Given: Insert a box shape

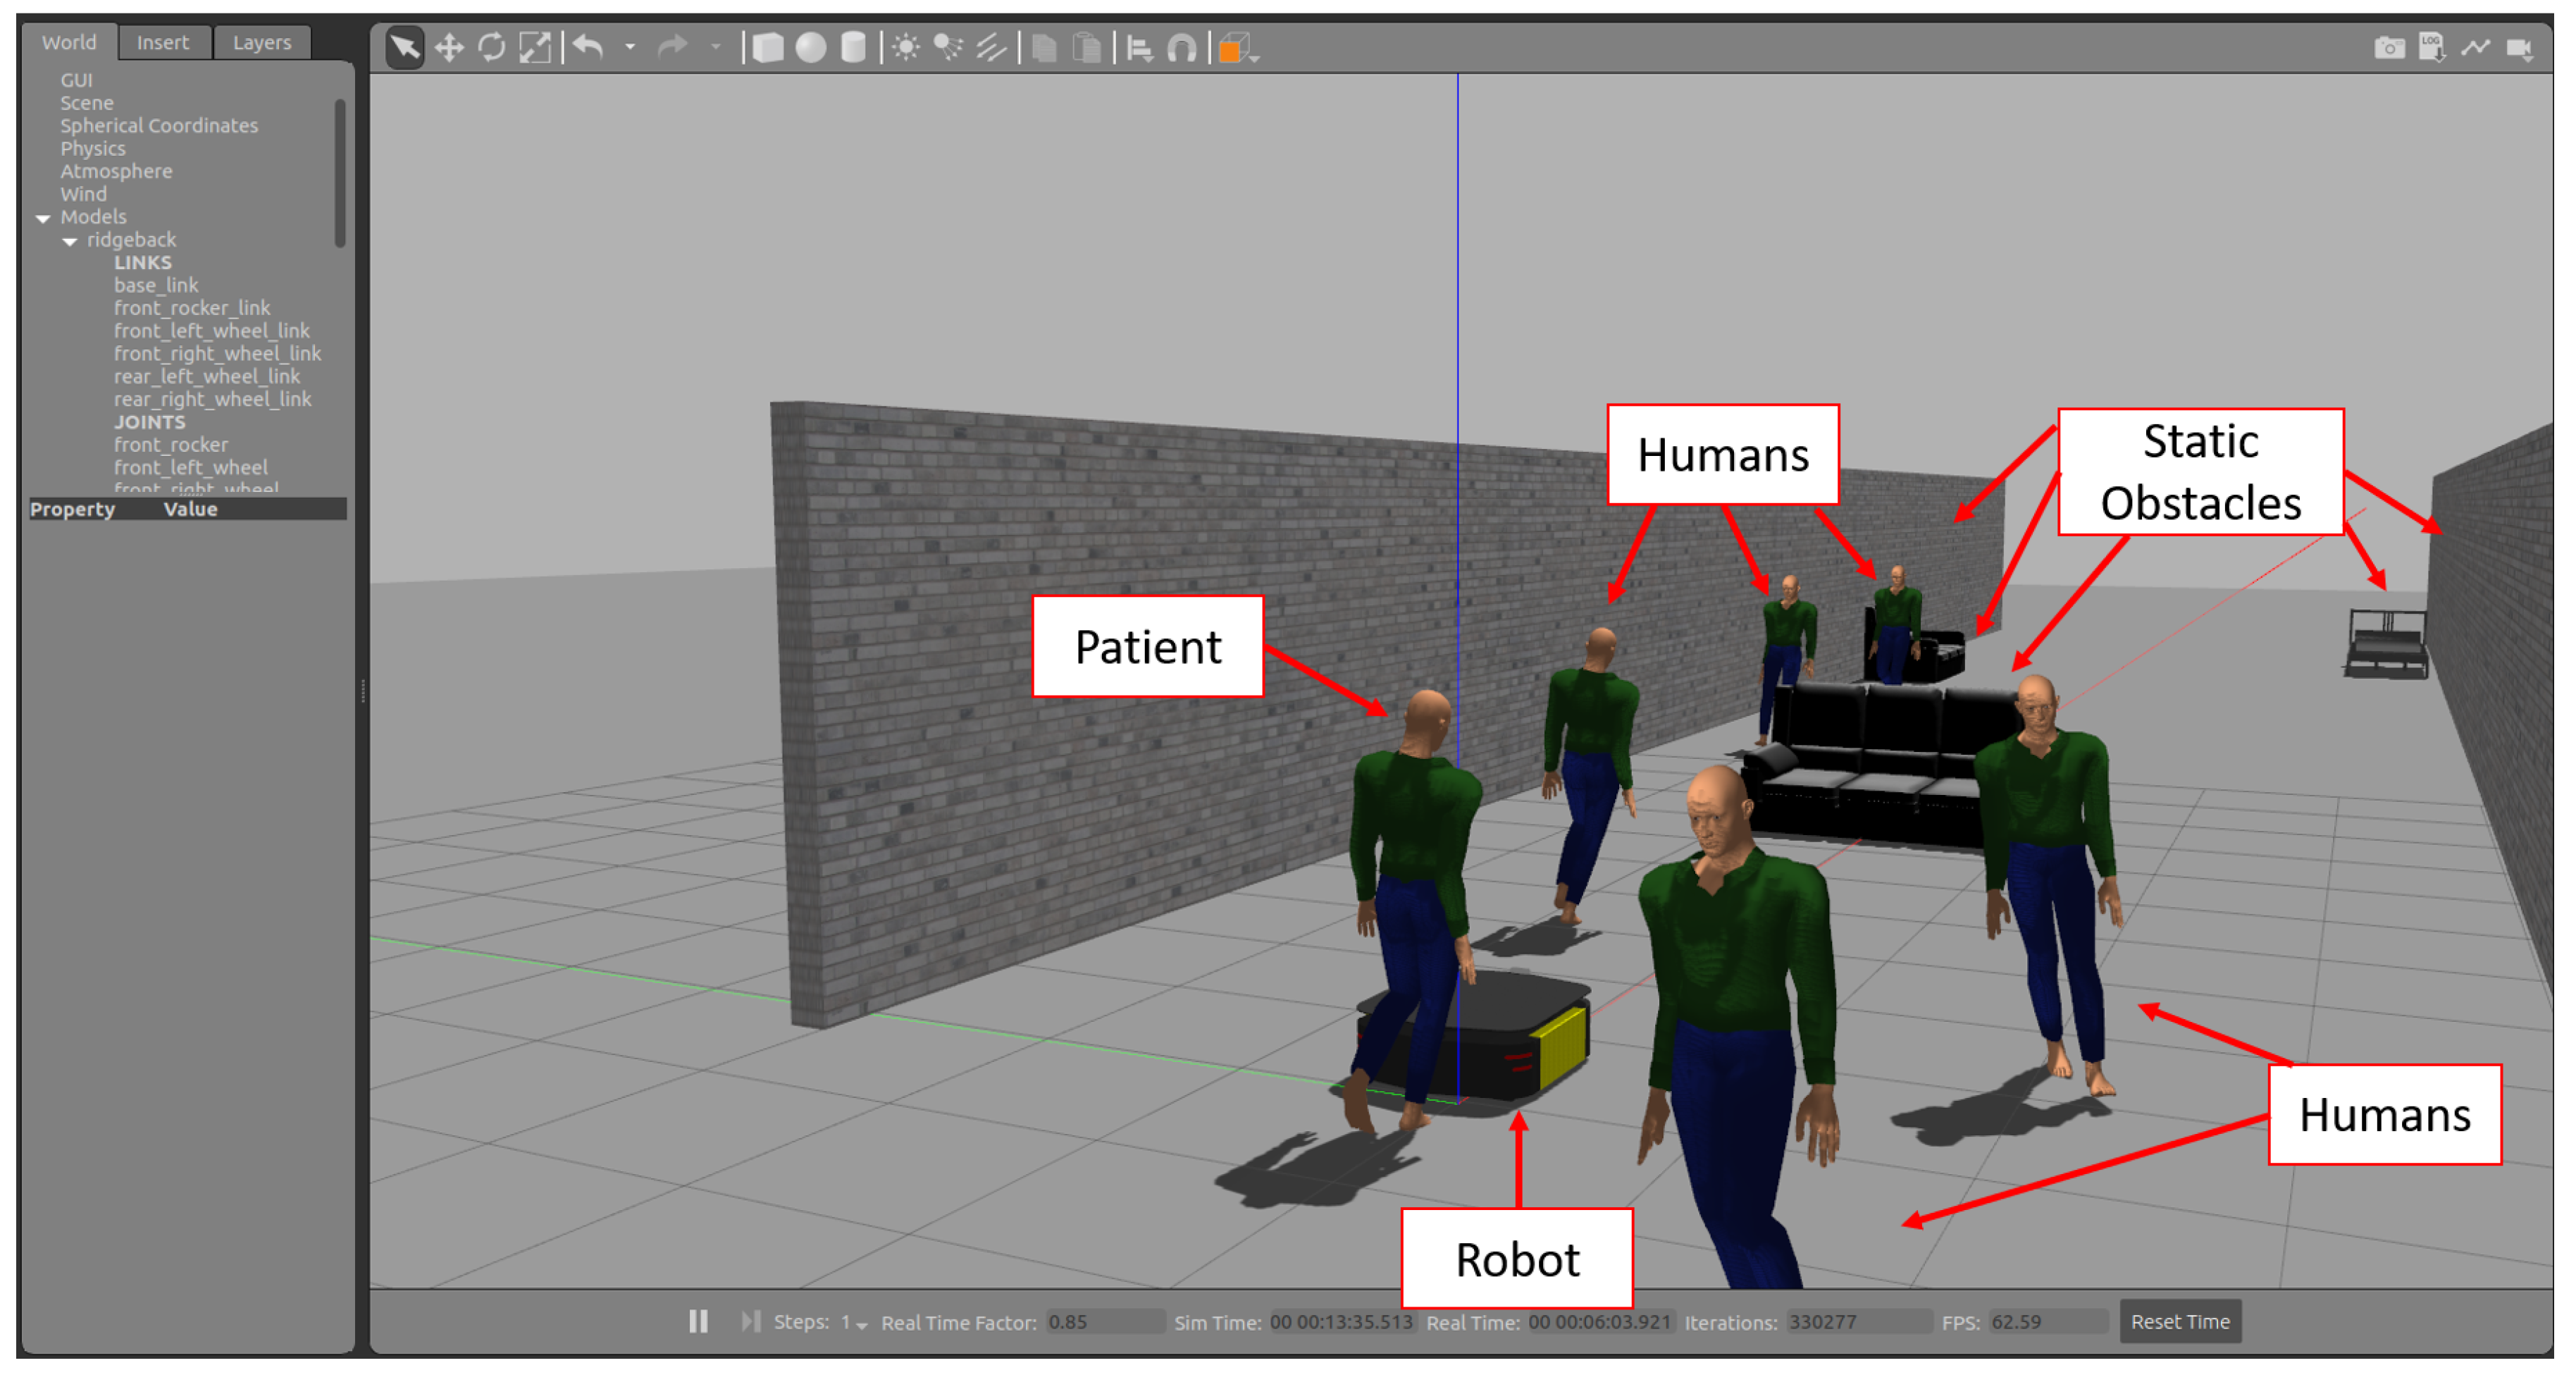Looking at the screenshot, I should pyautogui.click(x=767, y=47).
